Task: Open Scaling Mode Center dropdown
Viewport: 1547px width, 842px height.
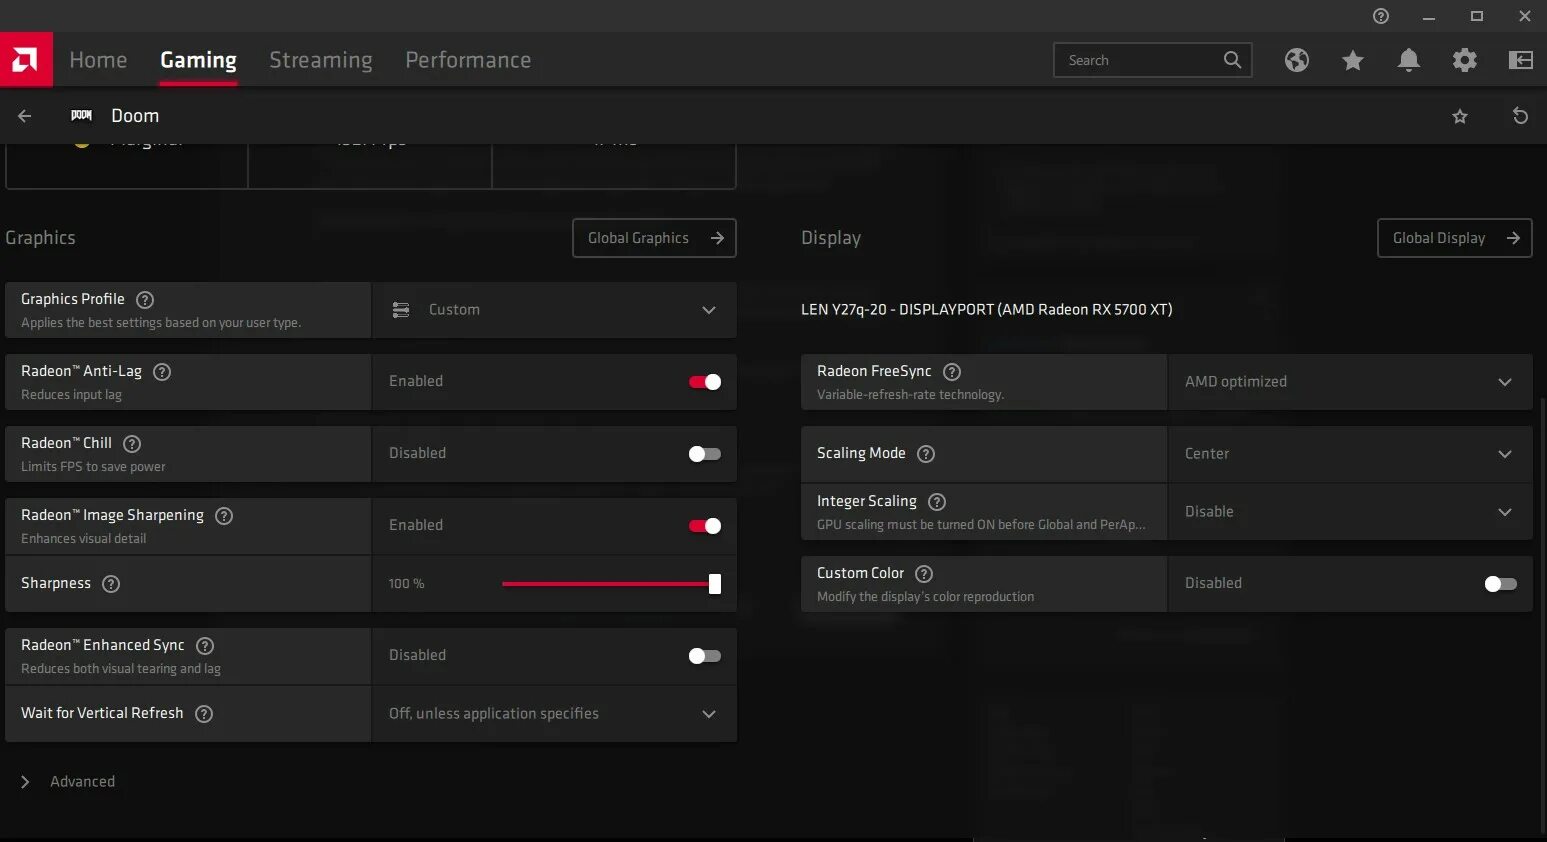Action: point(1350,454)
